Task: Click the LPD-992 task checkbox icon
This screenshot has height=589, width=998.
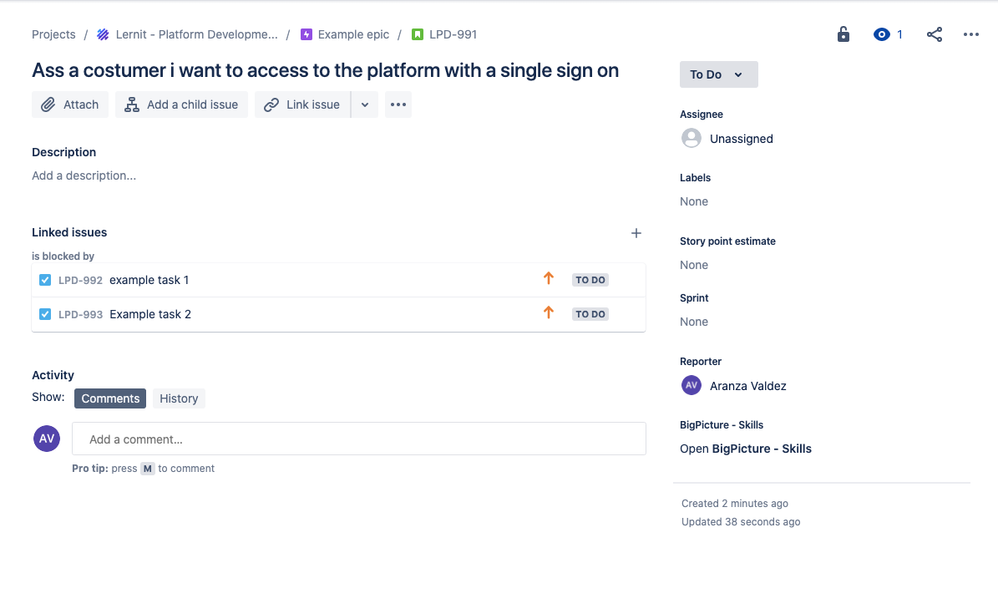Action: [45, 280]
